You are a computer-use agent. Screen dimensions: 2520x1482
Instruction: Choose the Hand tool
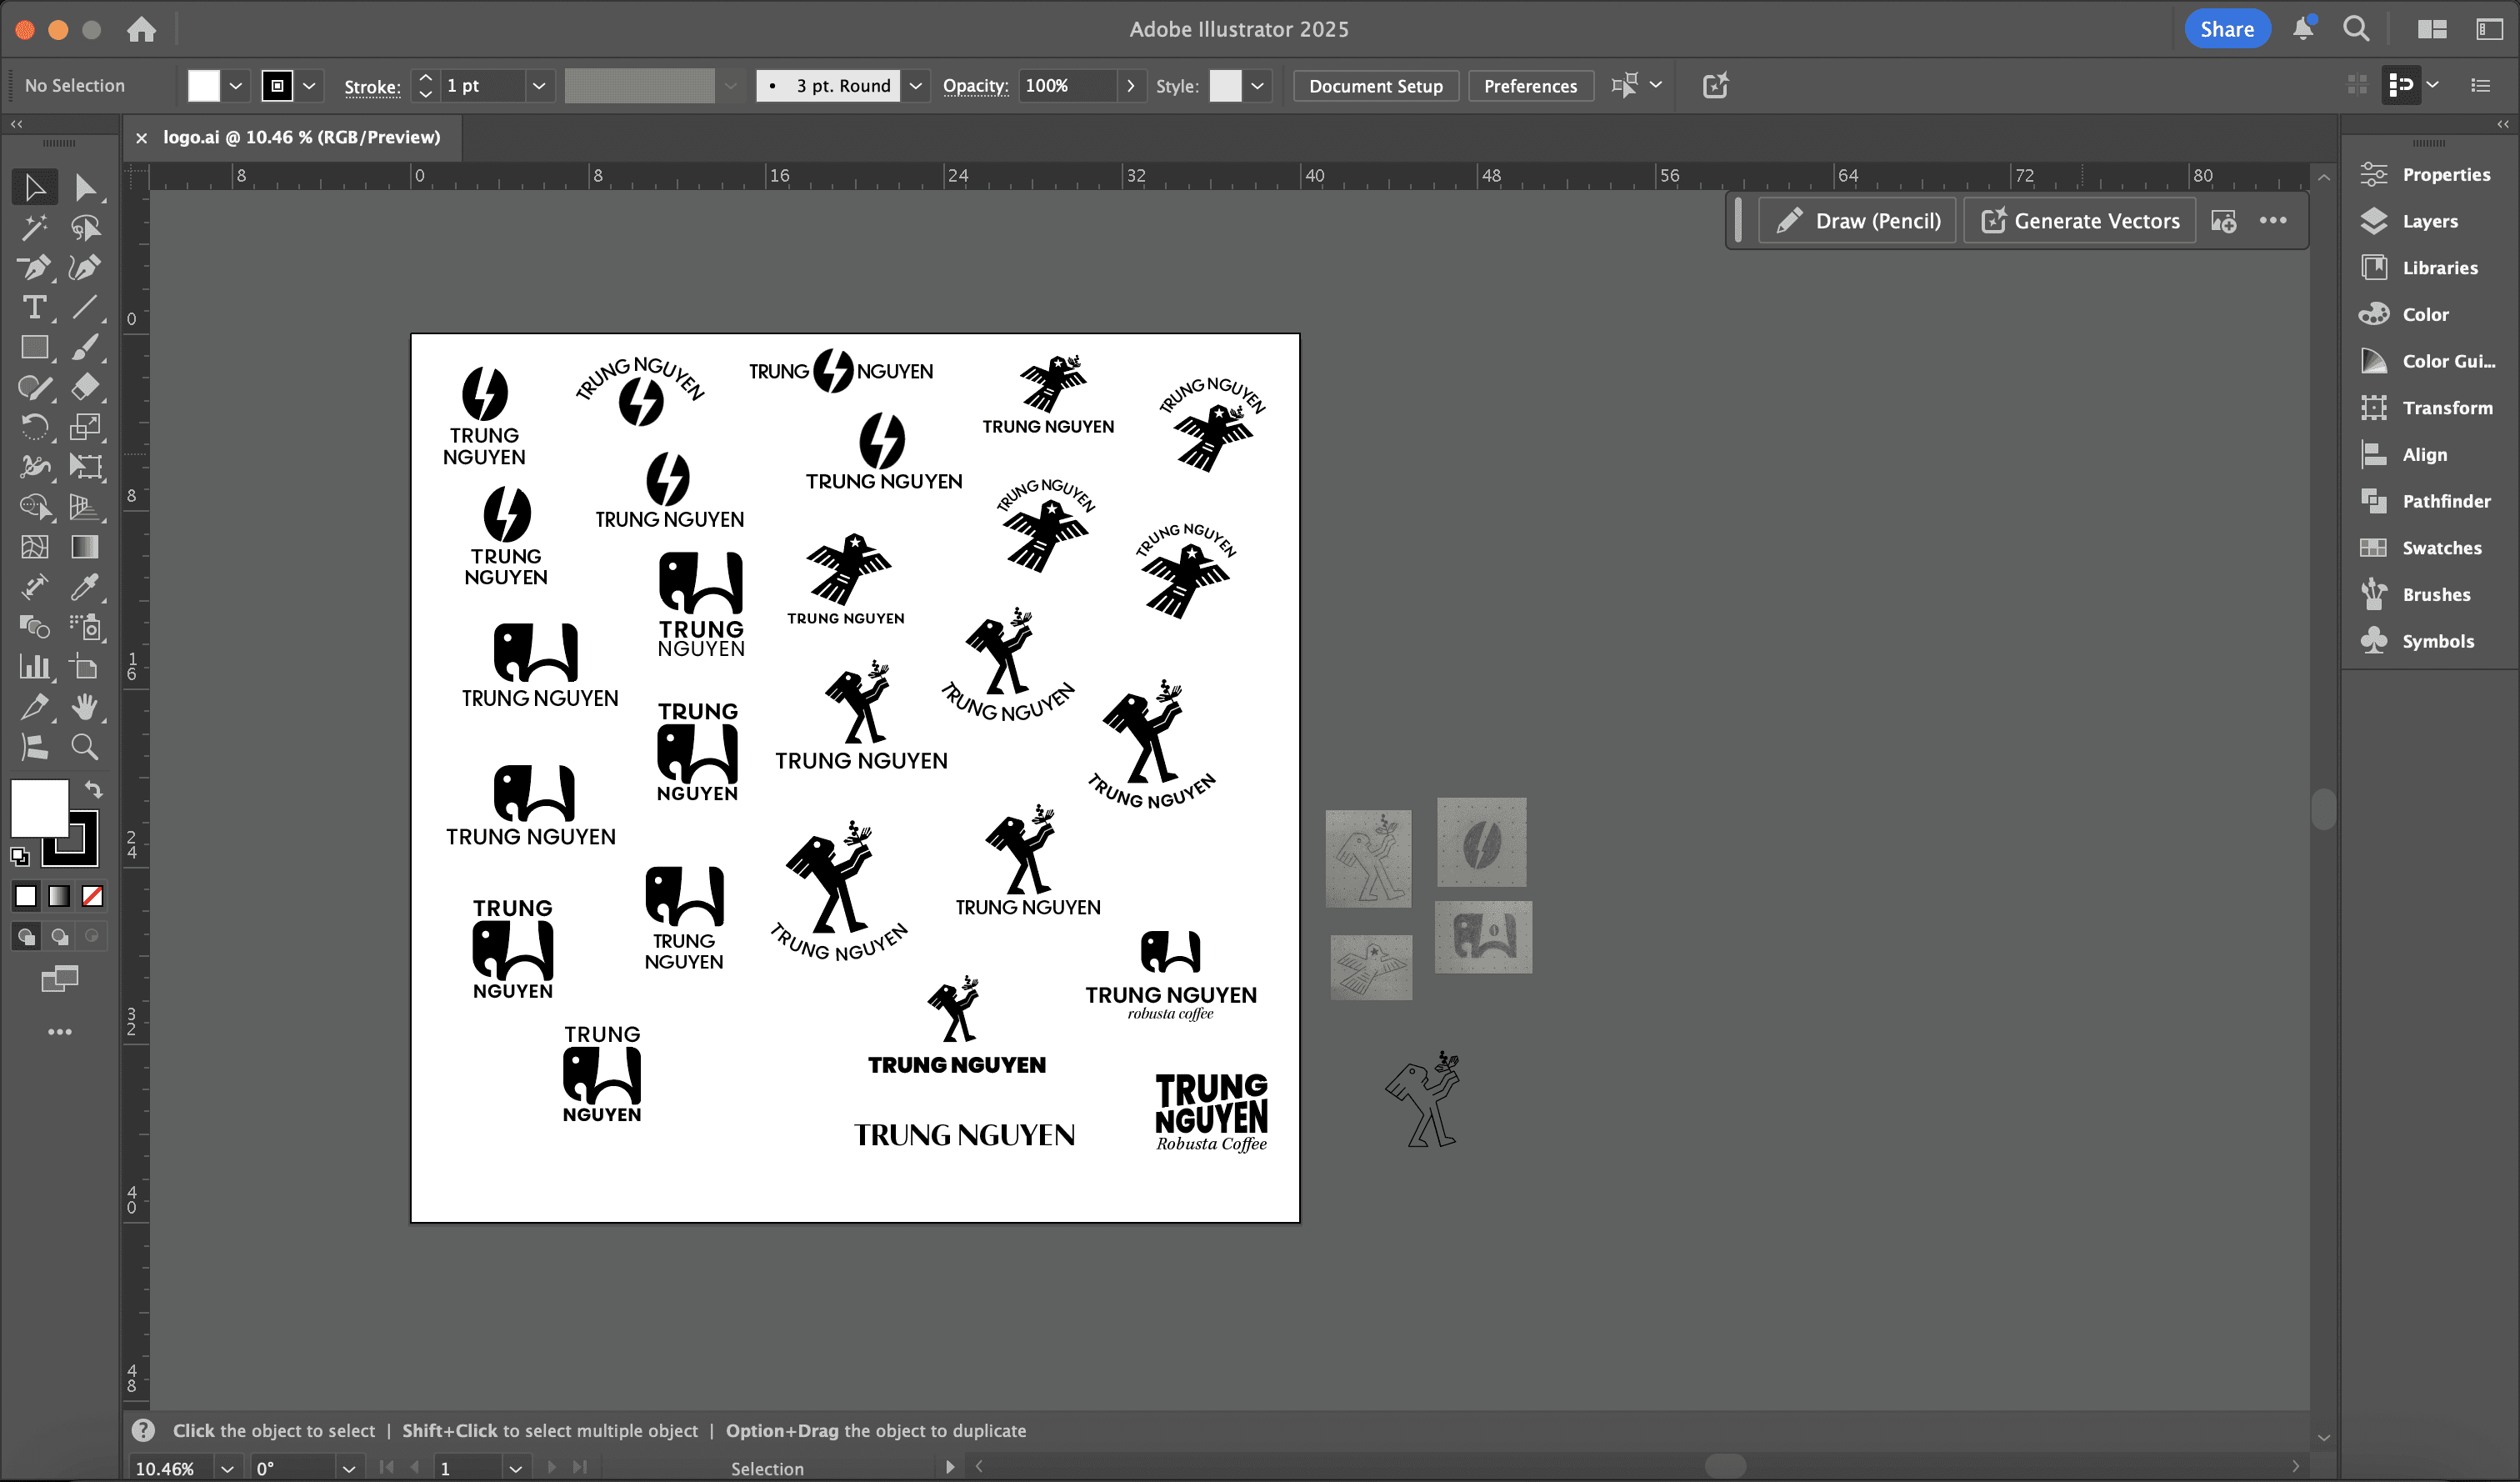point(85,707)
